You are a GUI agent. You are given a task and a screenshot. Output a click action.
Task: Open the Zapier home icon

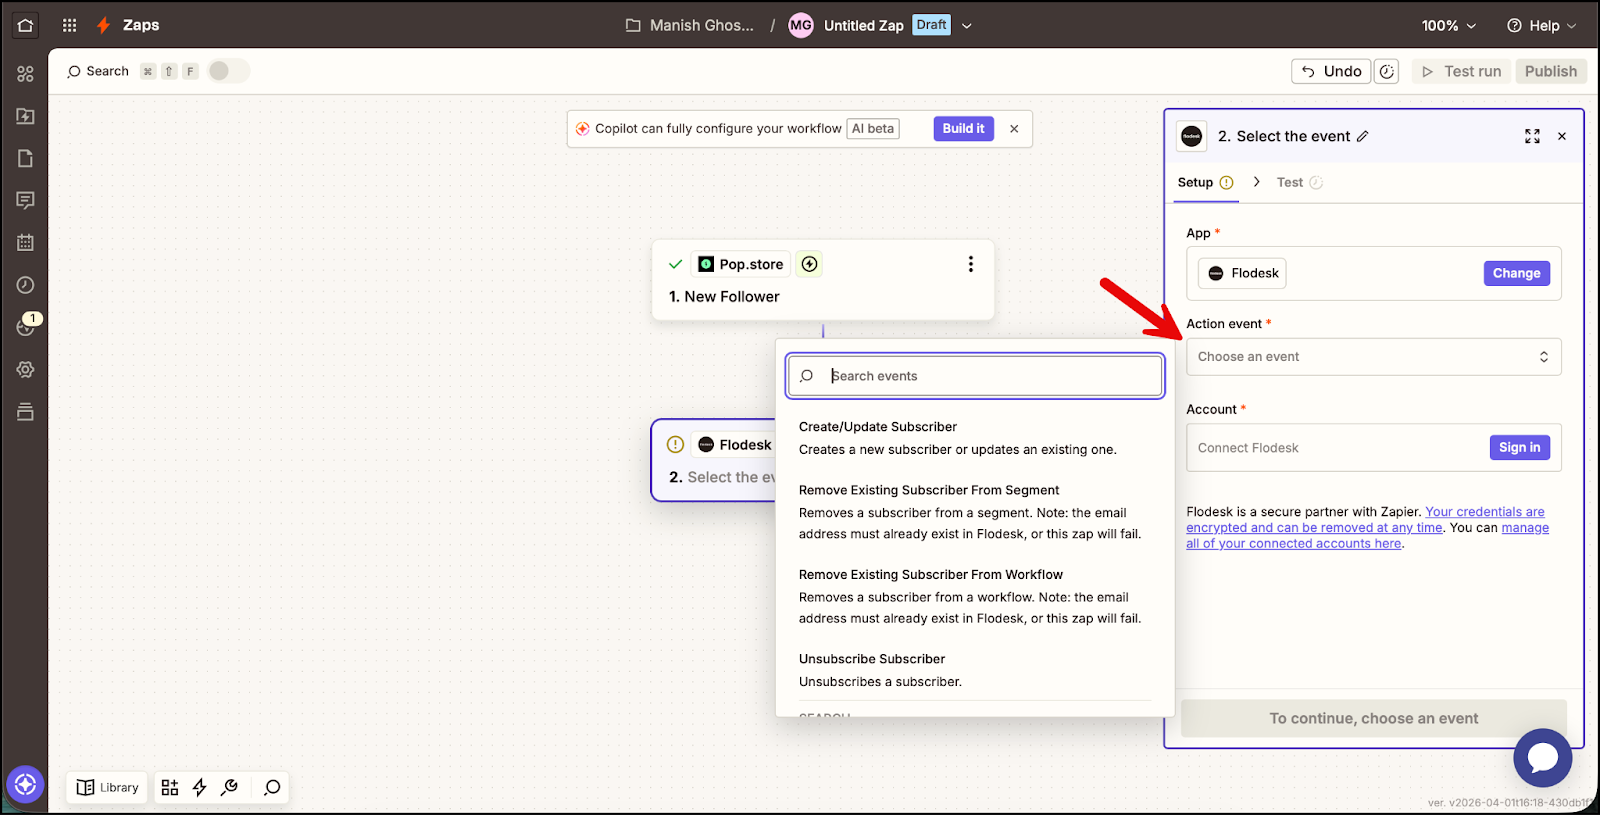(25, 25)
